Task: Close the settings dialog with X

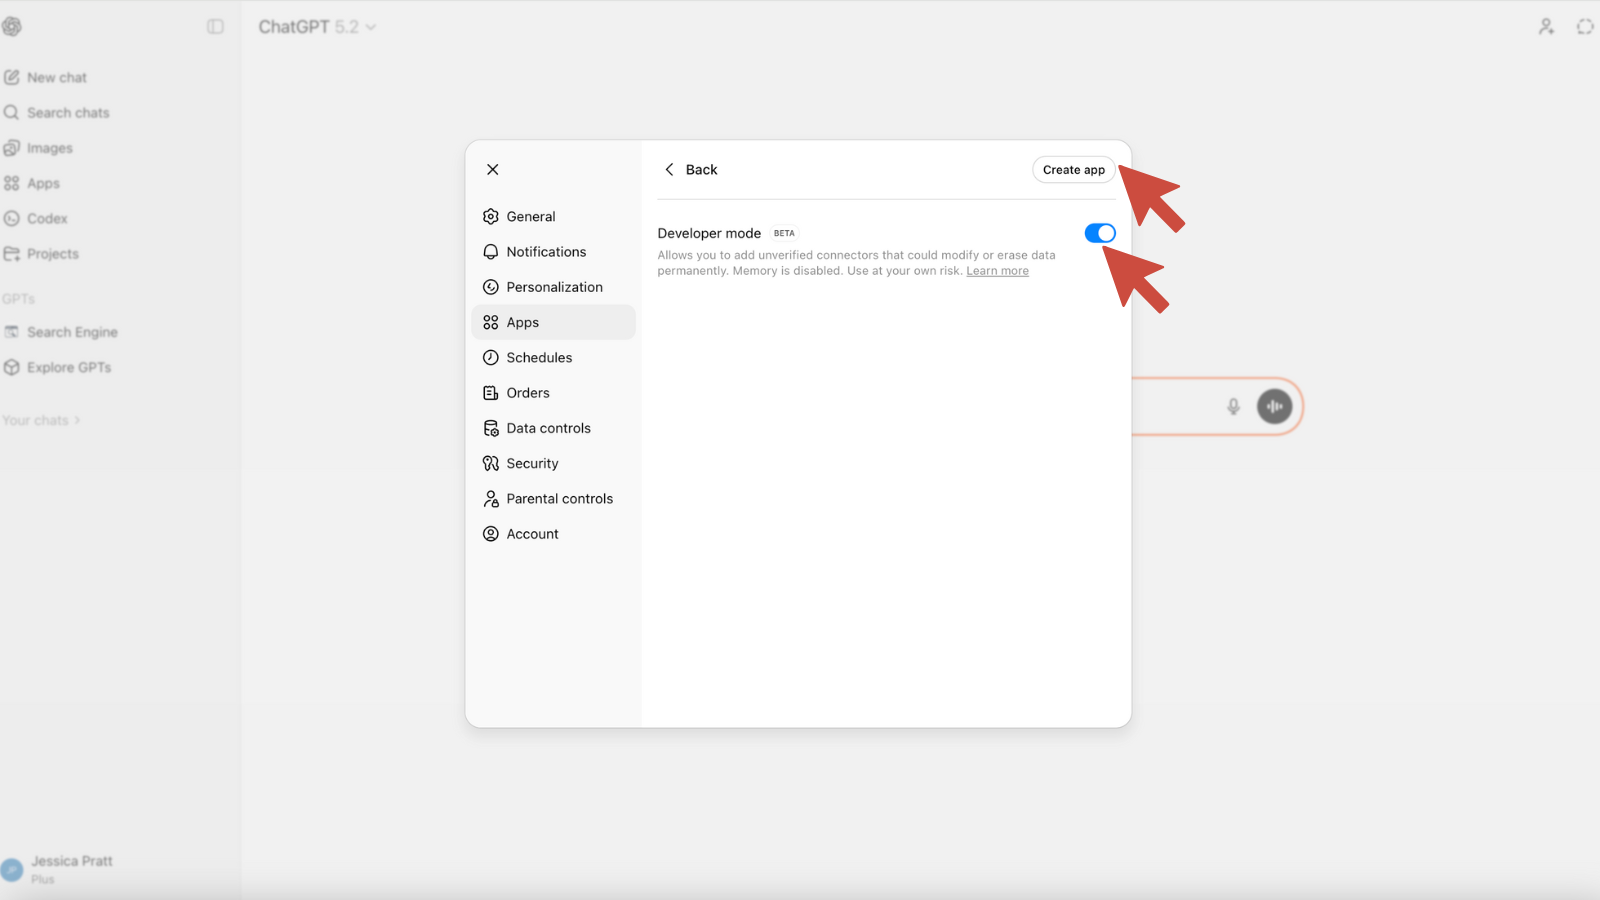Action: 493,170
